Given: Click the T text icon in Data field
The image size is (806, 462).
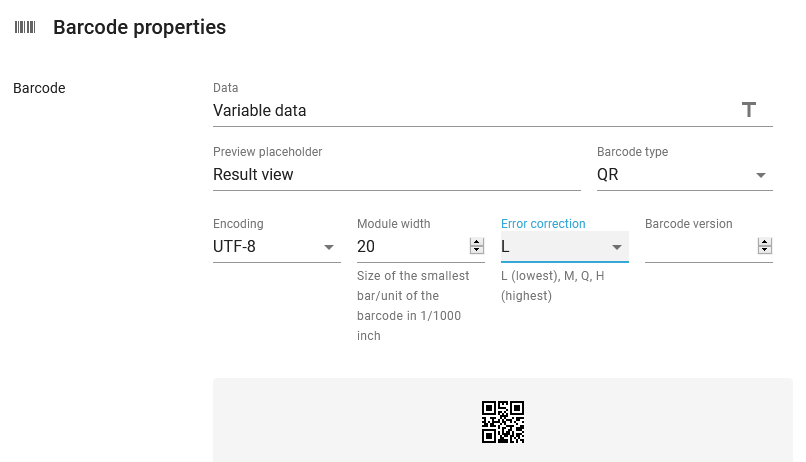Looking at the screenshot, I should [x=748, y=110].
